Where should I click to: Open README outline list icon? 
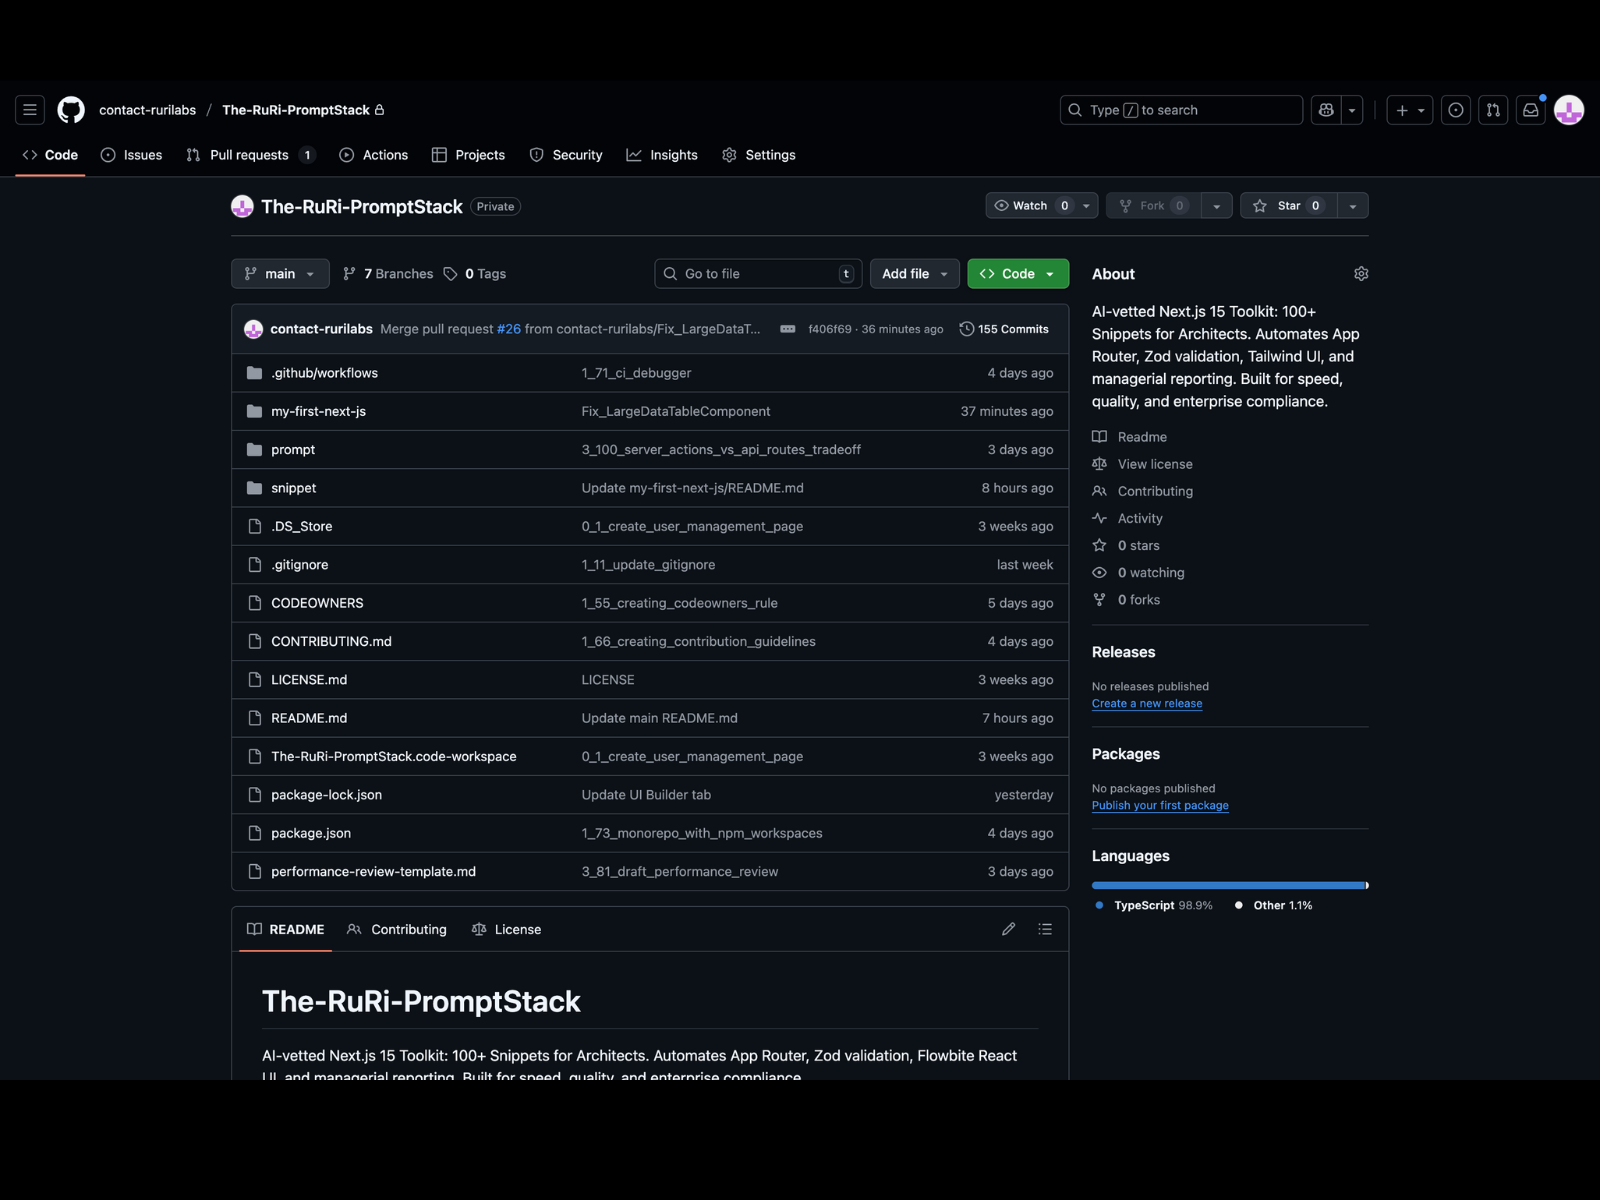pos(1045,929)
